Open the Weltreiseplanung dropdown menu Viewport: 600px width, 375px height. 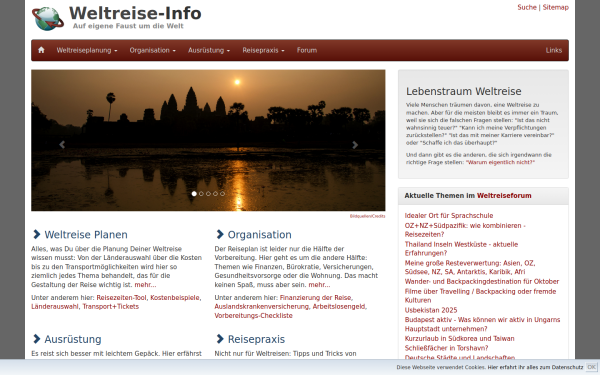(87, 50)
